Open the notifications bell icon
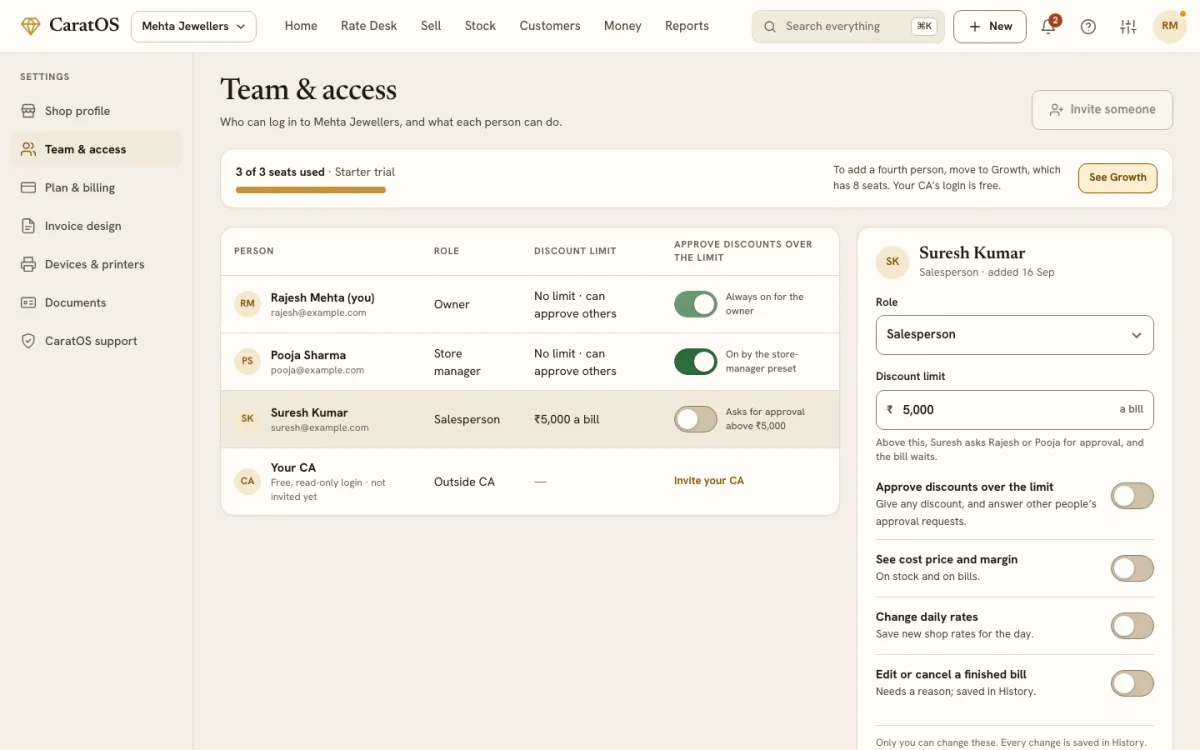Image resolution: width=1200 pixels, height=750 pixels. [x=1049, y=26]
